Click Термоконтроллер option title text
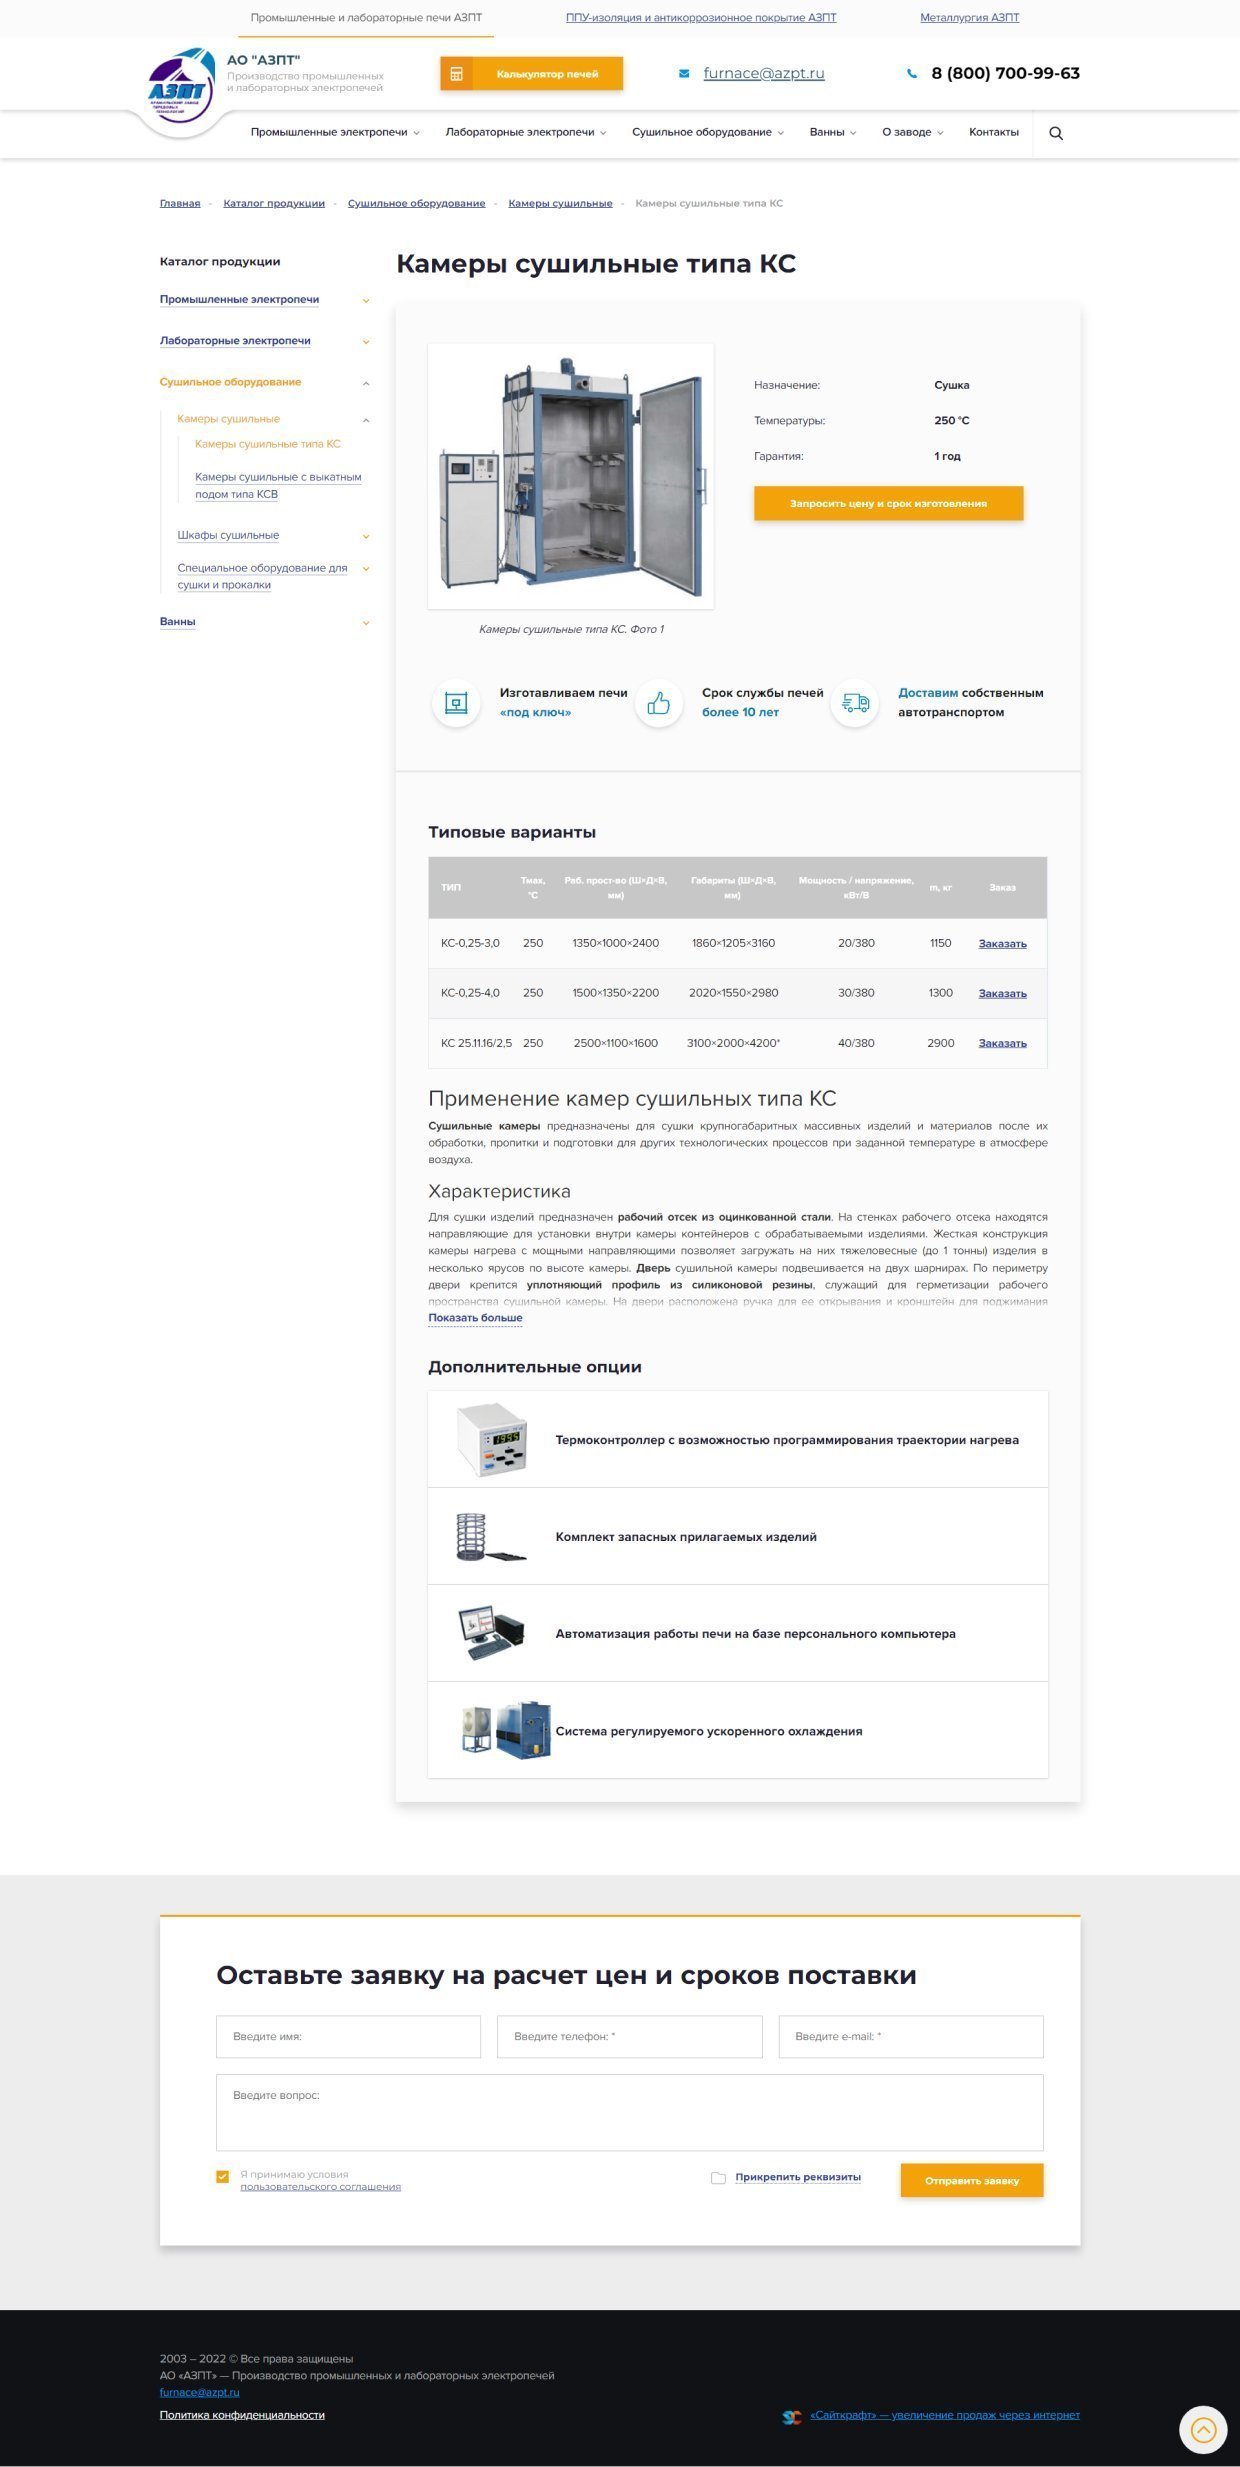This screenshot has width=1240, height=2467. tap(787, 1440)
